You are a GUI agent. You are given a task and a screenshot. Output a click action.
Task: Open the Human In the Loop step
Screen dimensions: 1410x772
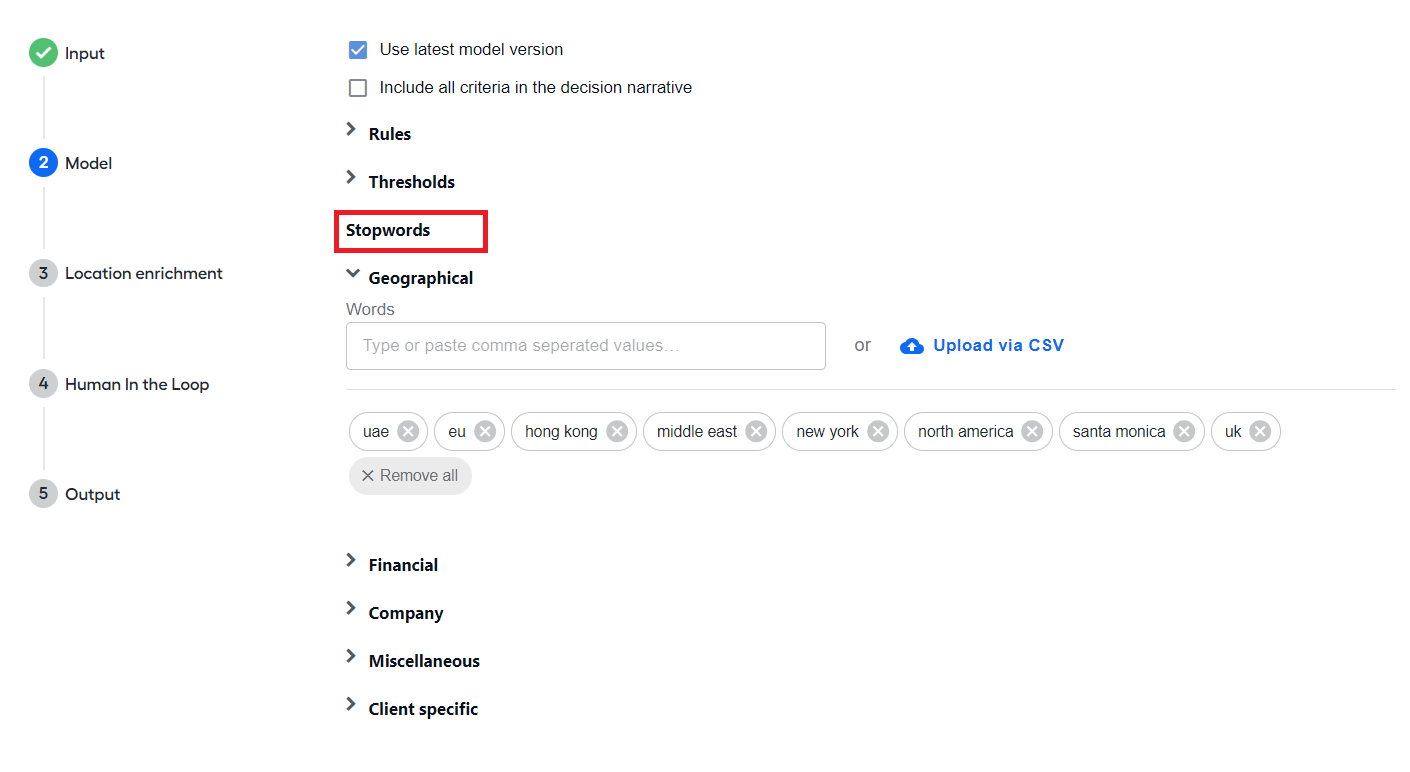[x=137, y=384]
